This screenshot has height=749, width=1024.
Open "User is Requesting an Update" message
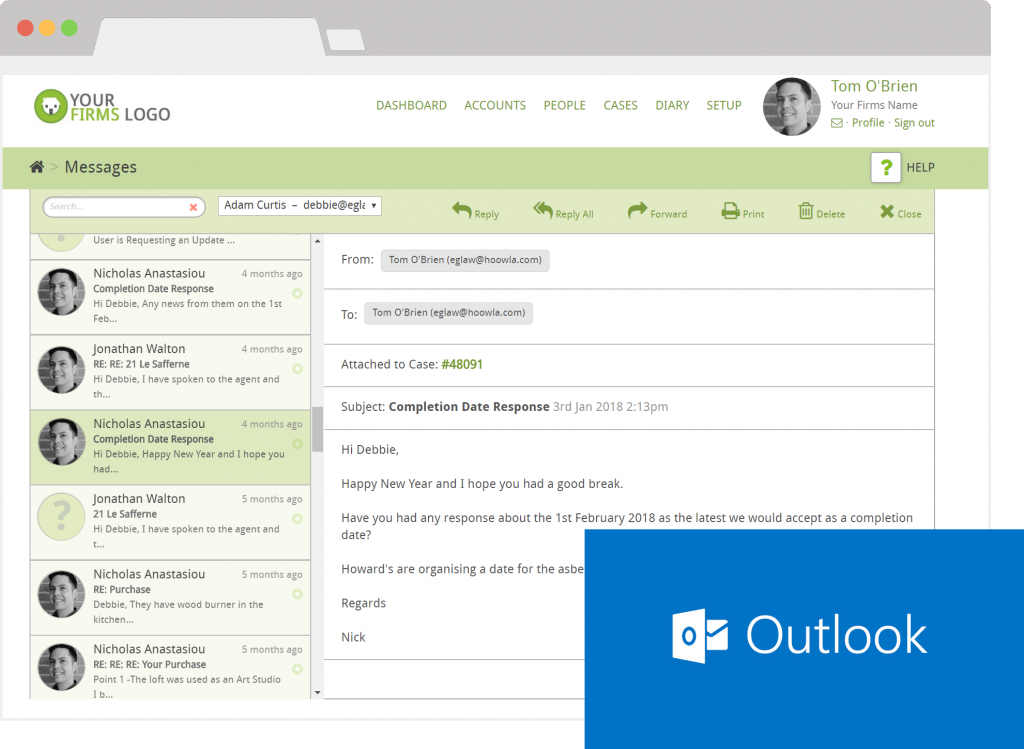pyautogui.click(x=170, y=246)
